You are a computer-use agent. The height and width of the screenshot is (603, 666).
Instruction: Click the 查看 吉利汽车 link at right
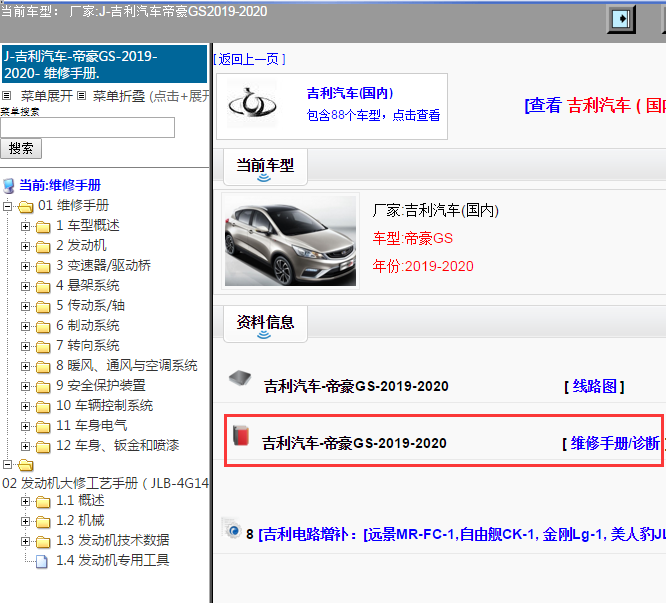(x=595, y=105)
